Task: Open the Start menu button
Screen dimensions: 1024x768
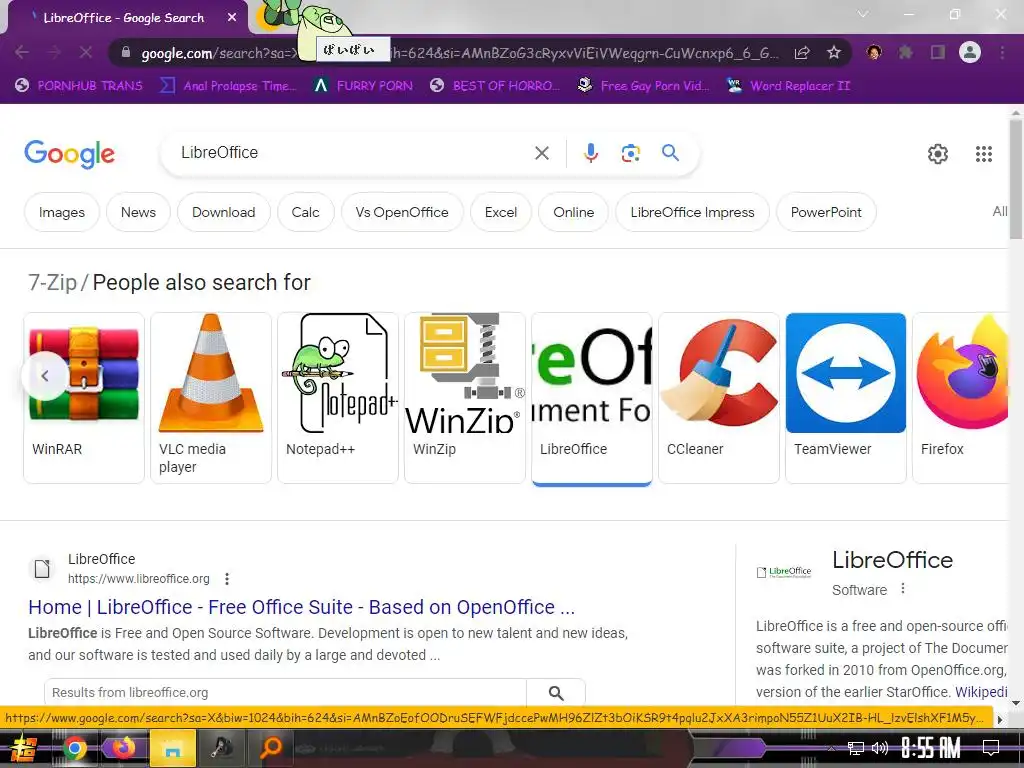Action: [24, 748]
